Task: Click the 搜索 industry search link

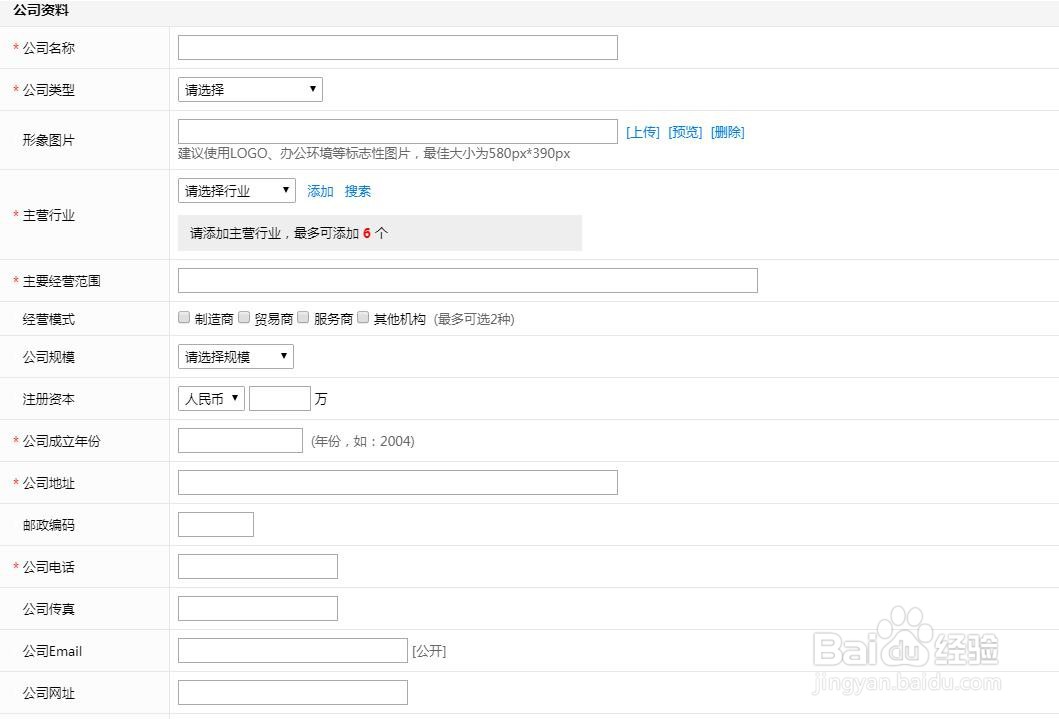Action: pyautogui.click(x=356, y=190)
